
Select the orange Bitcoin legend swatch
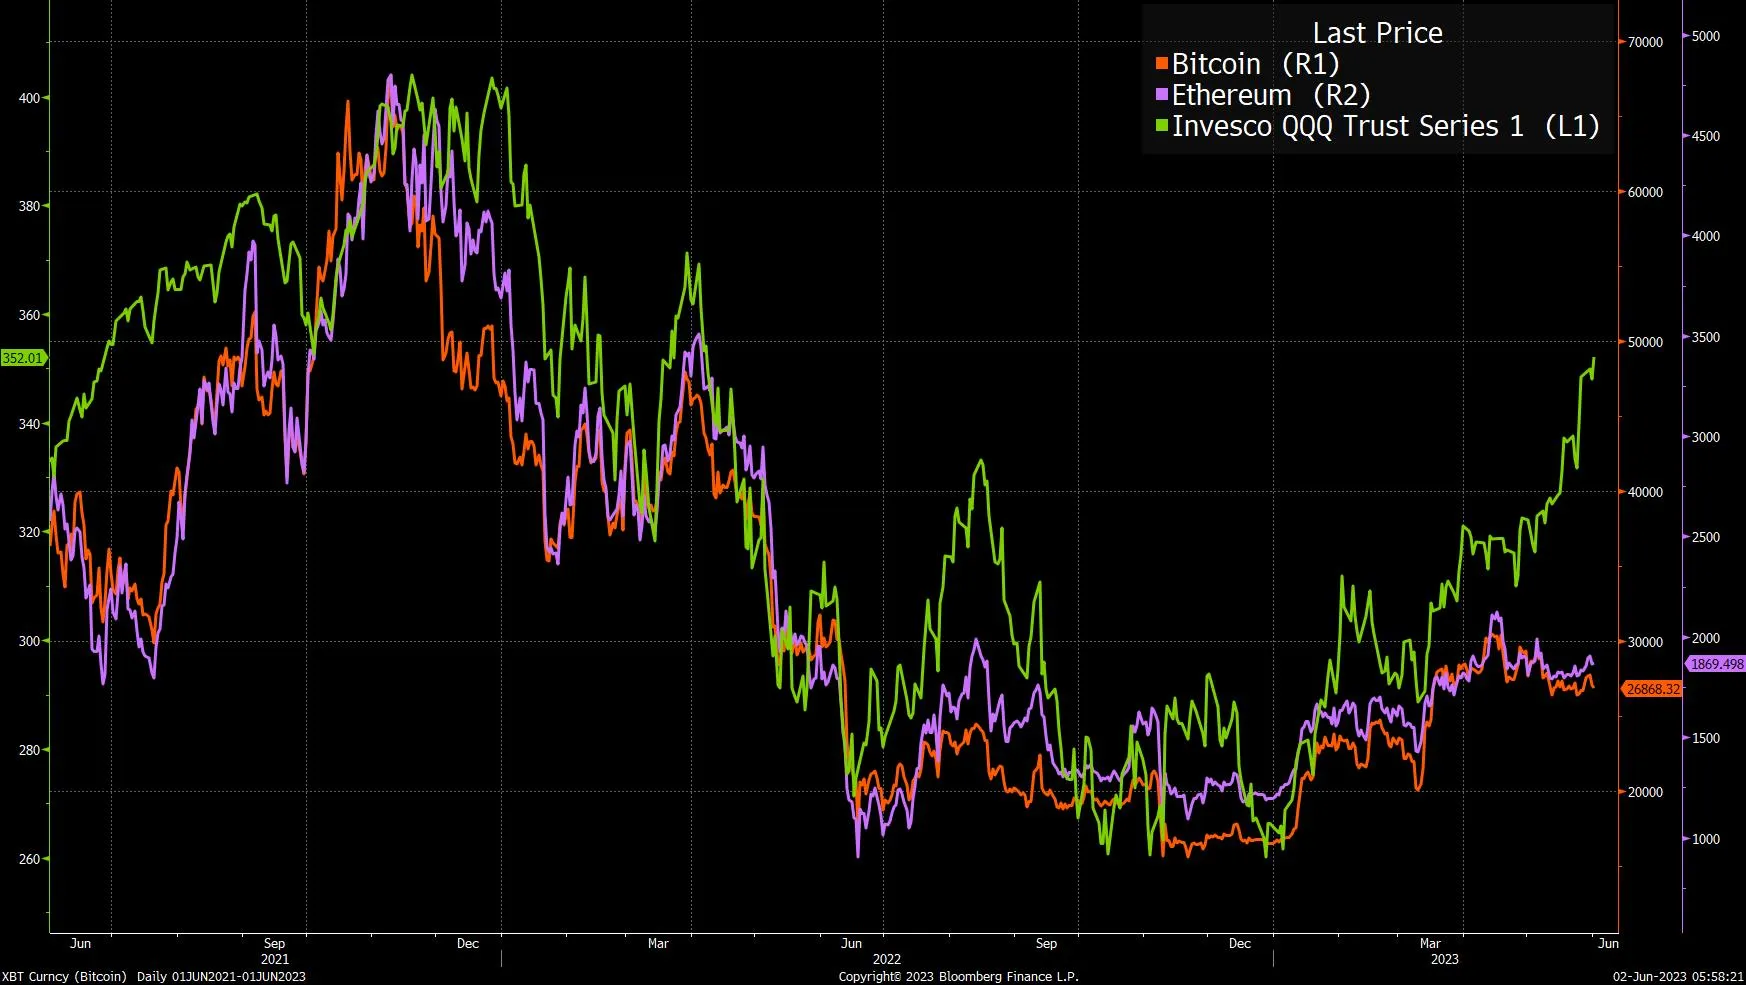pos(1161,64)
